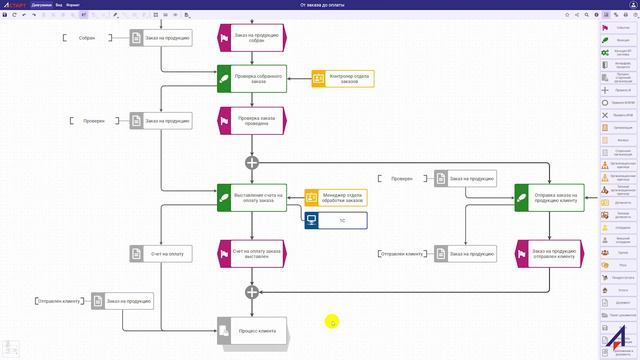
Task: Click the upper AND plus gateway on the diagram
Action: [252, 162]
